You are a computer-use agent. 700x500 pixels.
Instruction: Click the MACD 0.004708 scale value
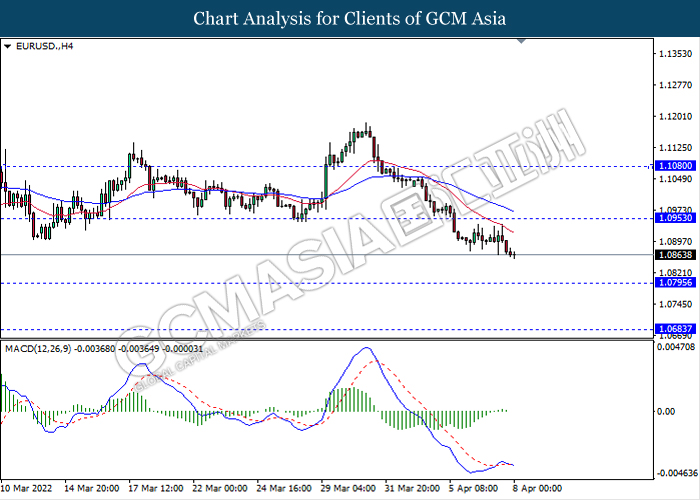tap(676, 347)
